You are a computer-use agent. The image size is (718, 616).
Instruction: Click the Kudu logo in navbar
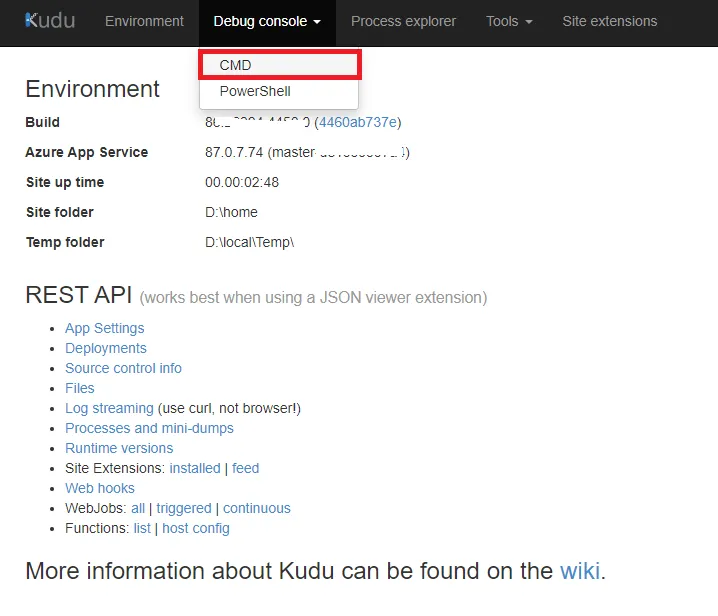tap(50, 21)
